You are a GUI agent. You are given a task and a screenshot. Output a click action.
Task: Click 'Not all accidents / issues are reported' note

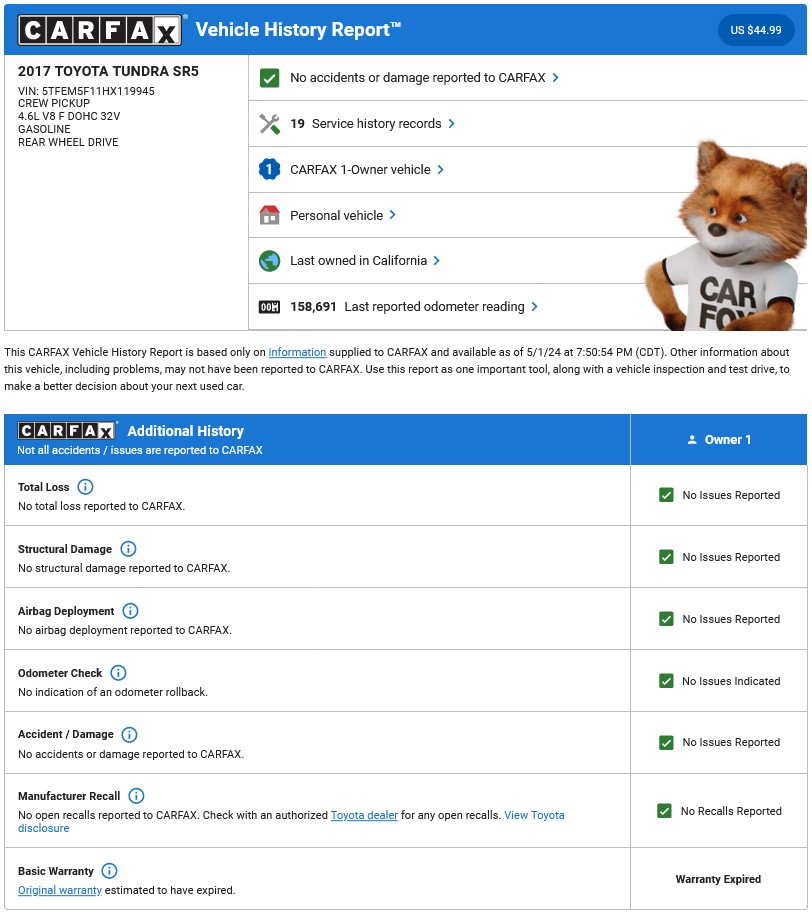coord(140,450)
